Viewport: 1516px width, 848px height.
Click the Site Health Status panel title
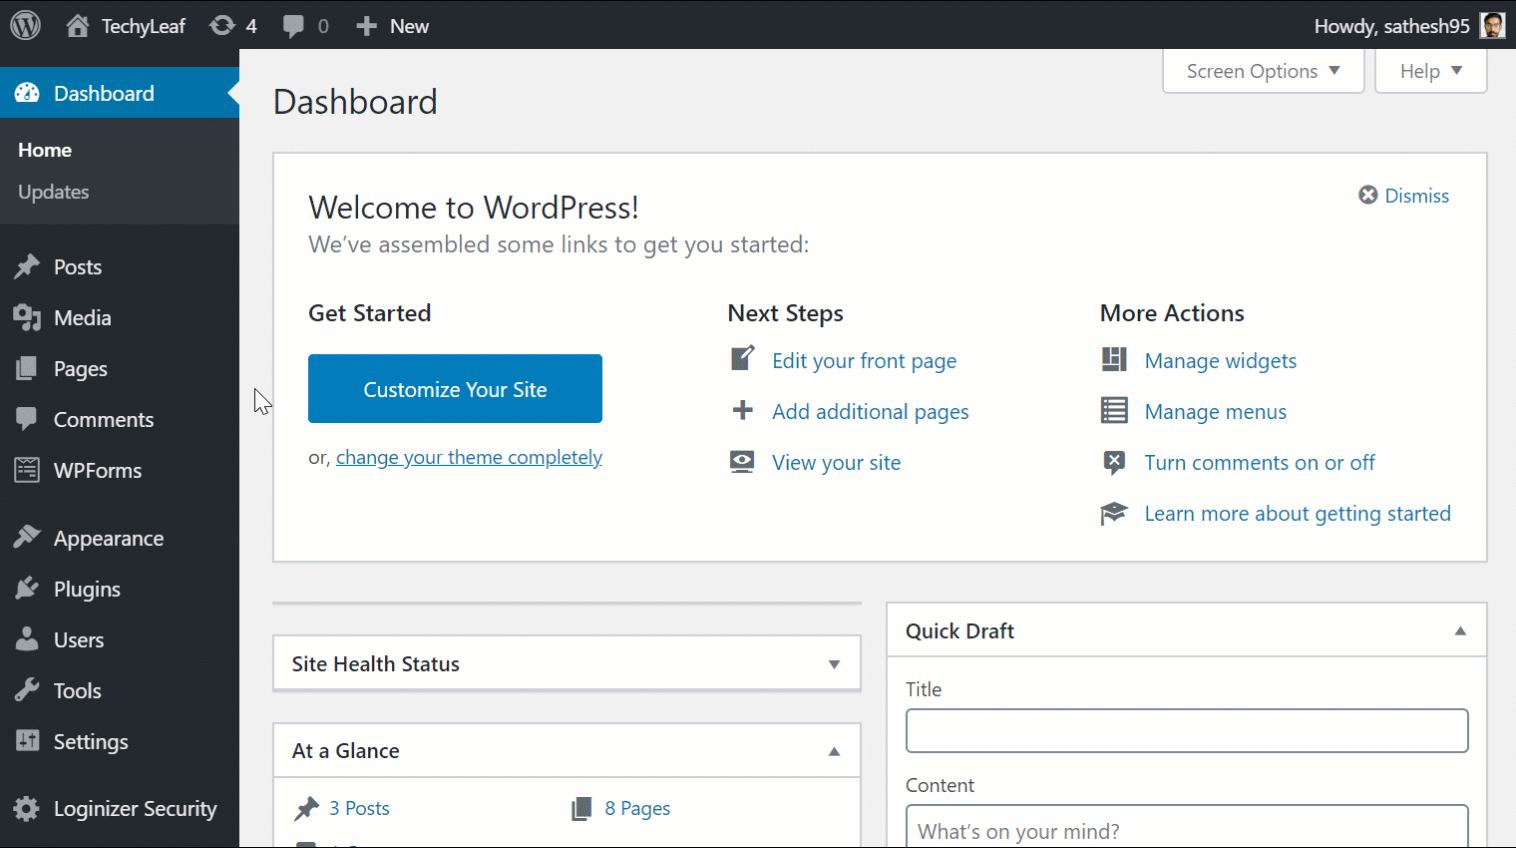coord(376,664)
